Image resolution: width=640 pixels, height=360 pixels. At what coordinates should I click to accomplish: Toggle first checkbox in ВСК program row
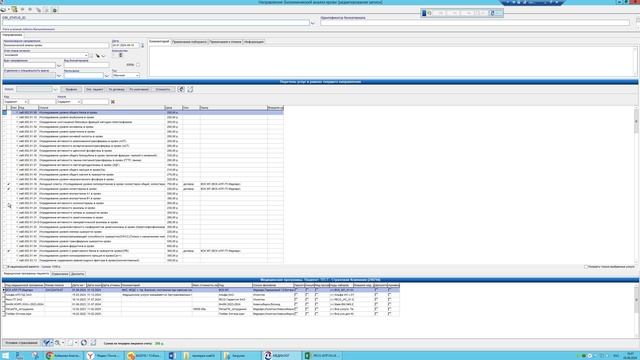pos(296,290)
